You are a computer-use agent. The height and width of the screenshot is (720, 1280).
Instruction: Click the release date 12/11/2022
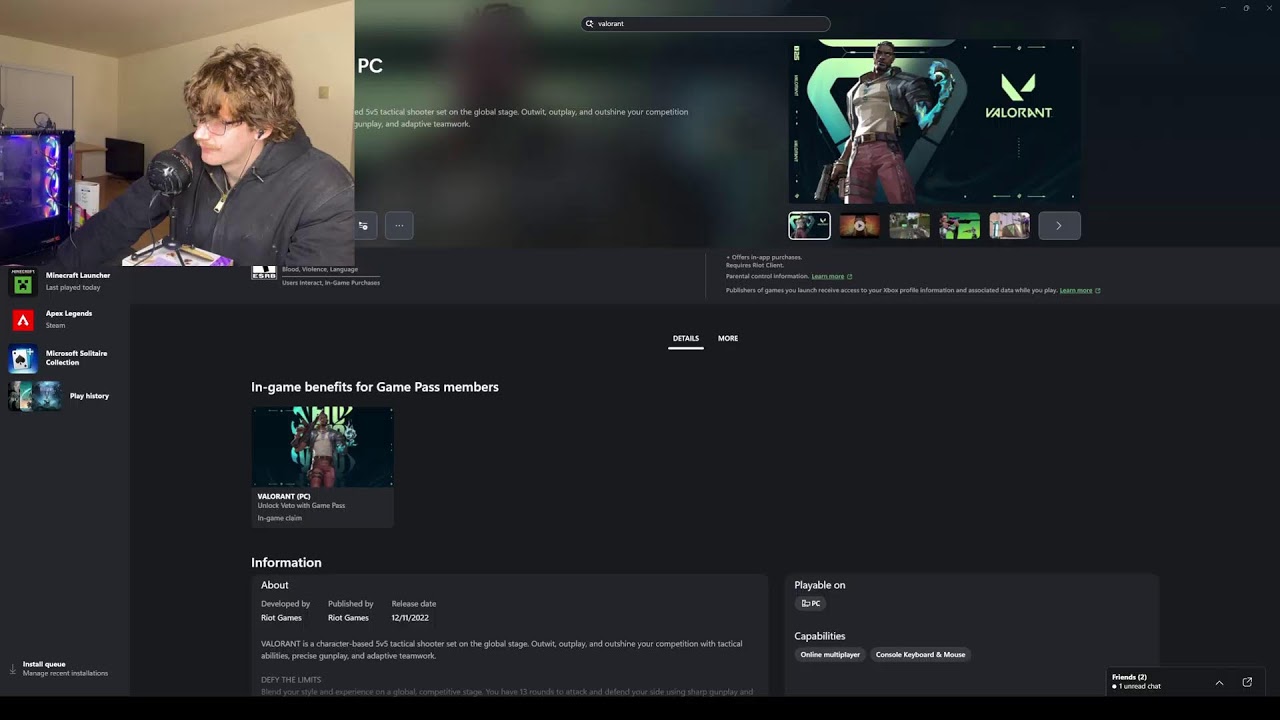pos(410,618)
